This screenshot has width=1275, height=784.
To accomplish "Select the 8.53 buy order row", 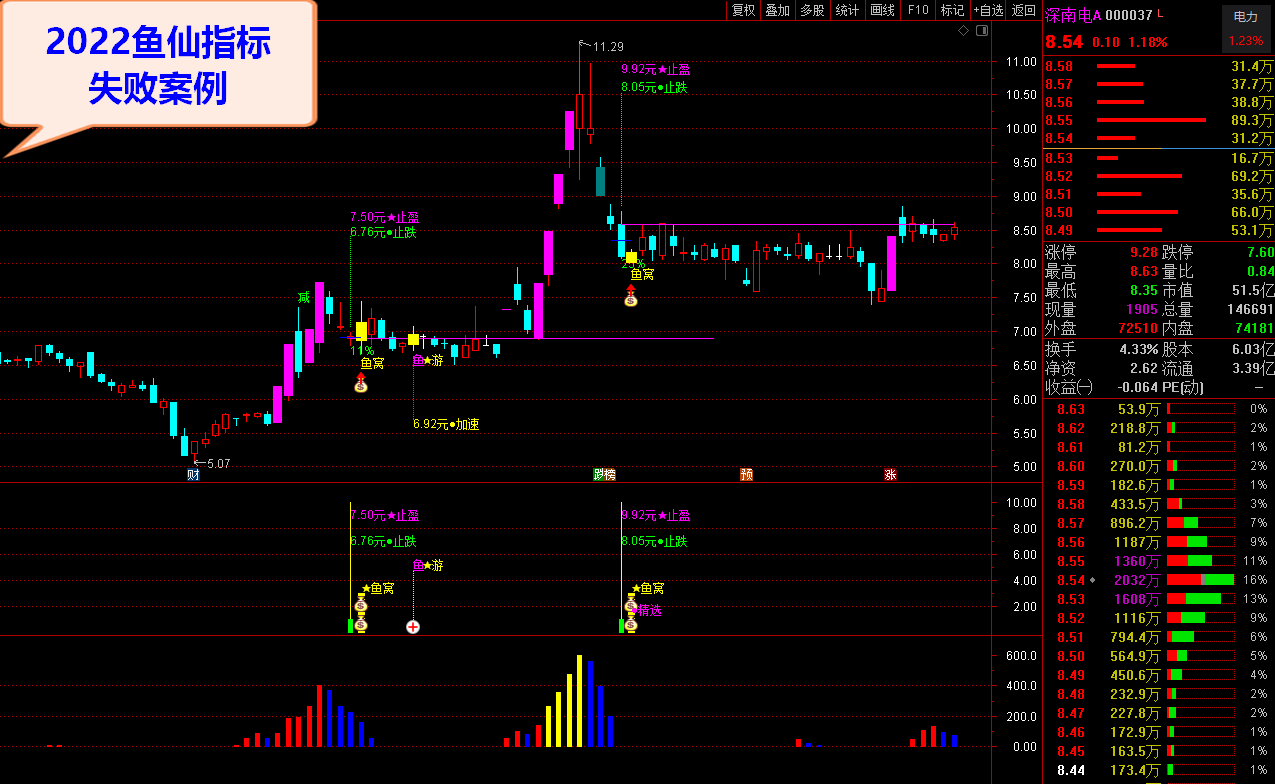I will (1159, 158).
